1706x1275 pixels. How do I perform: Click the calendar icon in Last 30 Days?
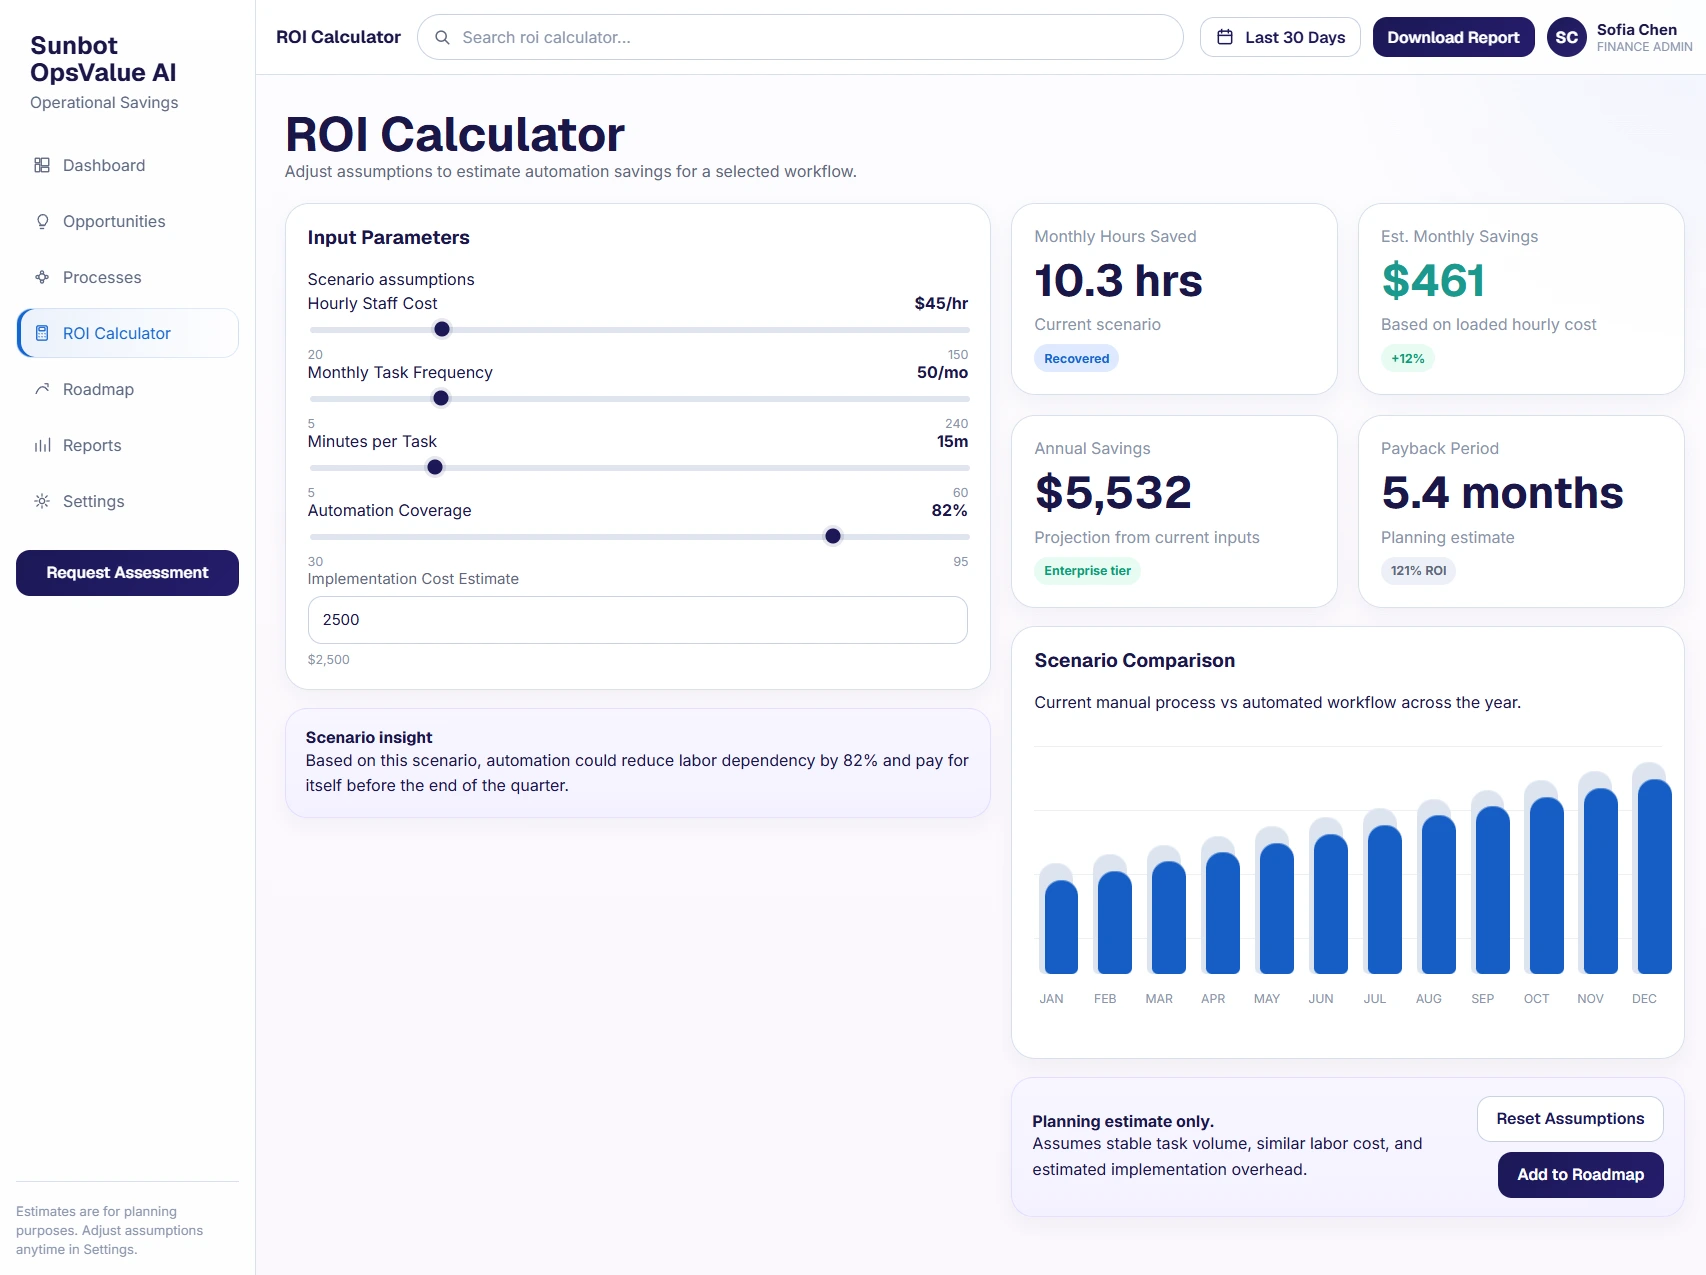[x=1225, y=37]
